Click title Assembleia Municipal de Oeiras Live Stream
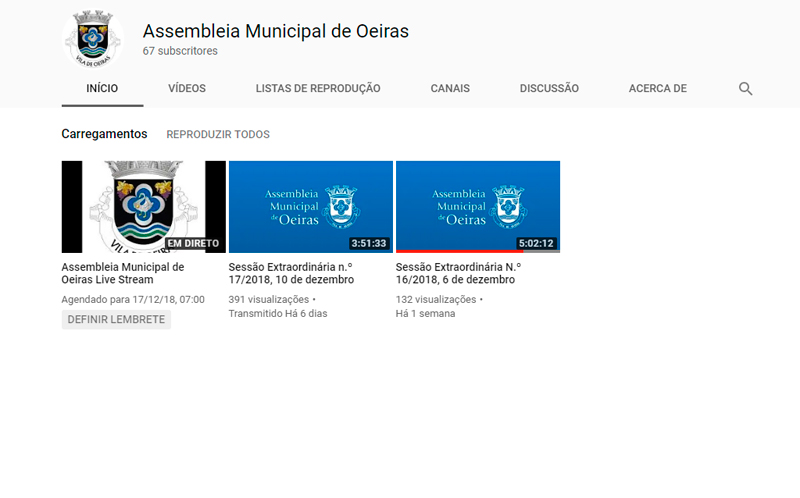 click(x=123, y=273)
